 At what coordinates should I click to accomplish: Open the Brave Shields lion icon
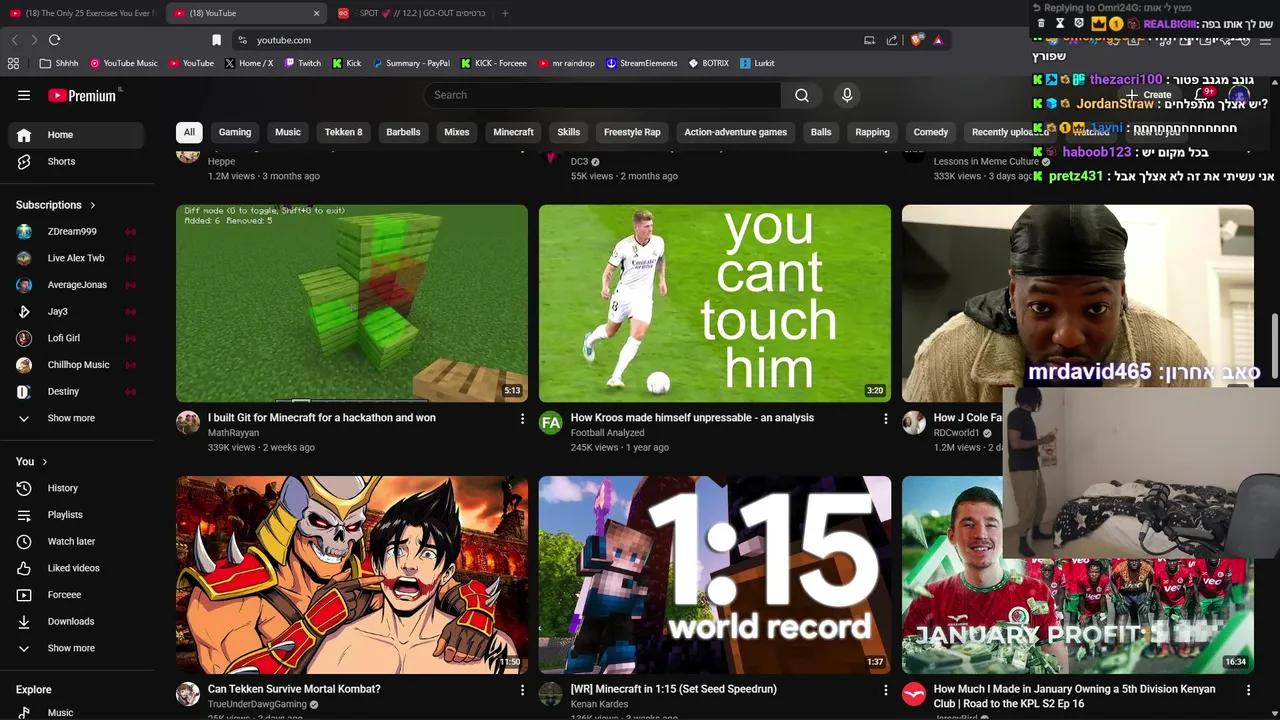click(x=916, y=40)
